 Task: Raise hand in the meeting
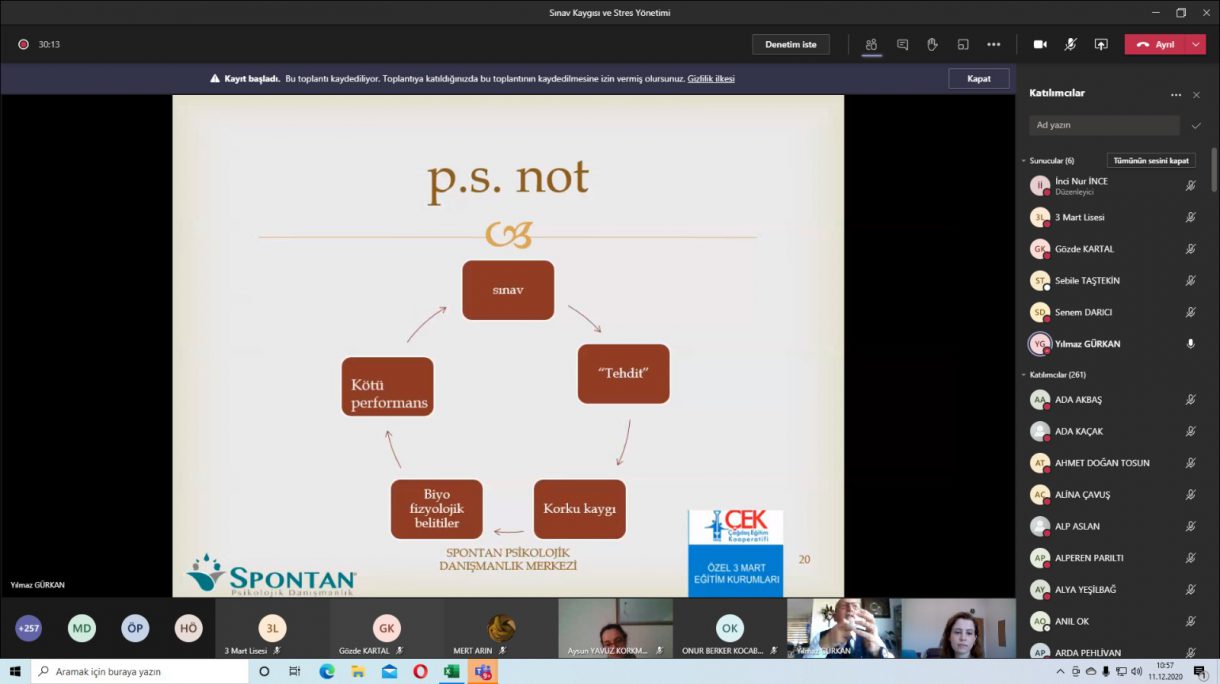[932, 44]
